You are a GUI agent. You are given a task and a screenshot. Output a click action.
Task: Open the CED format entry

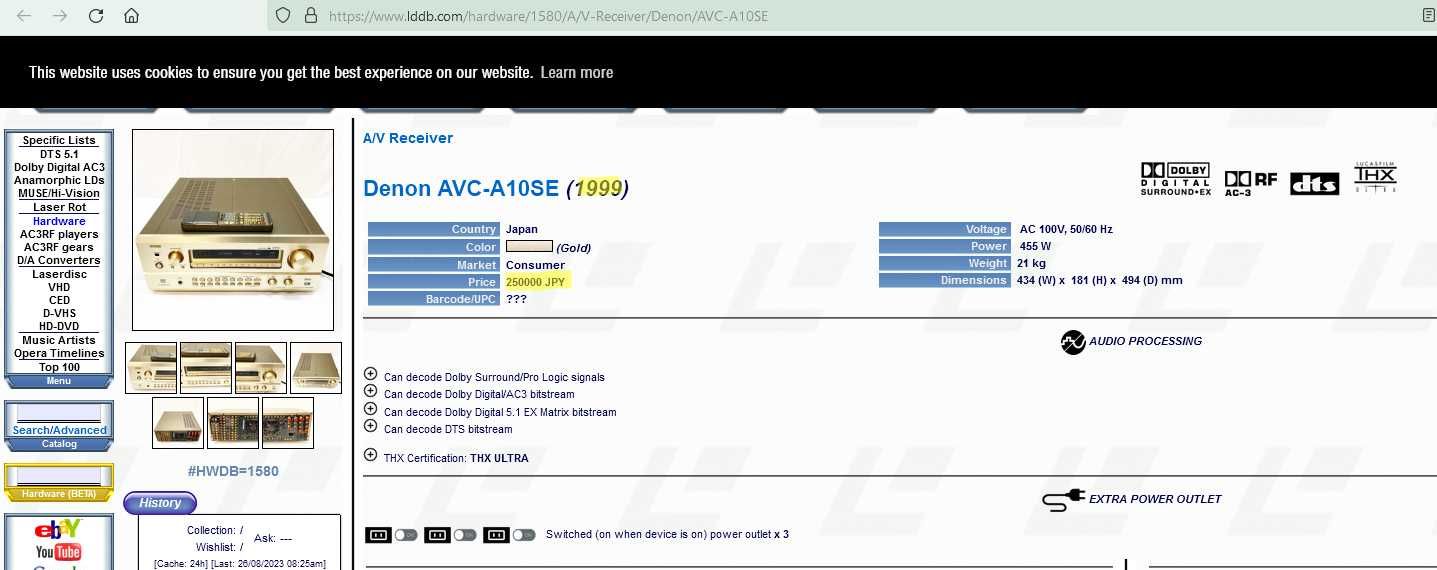click(59, 300)
